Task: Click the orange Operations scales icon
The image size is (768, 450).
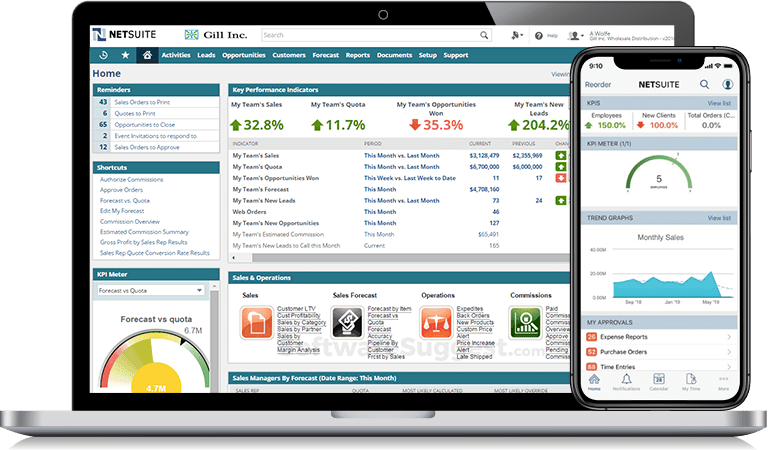Action: click(x=435, y=321)
